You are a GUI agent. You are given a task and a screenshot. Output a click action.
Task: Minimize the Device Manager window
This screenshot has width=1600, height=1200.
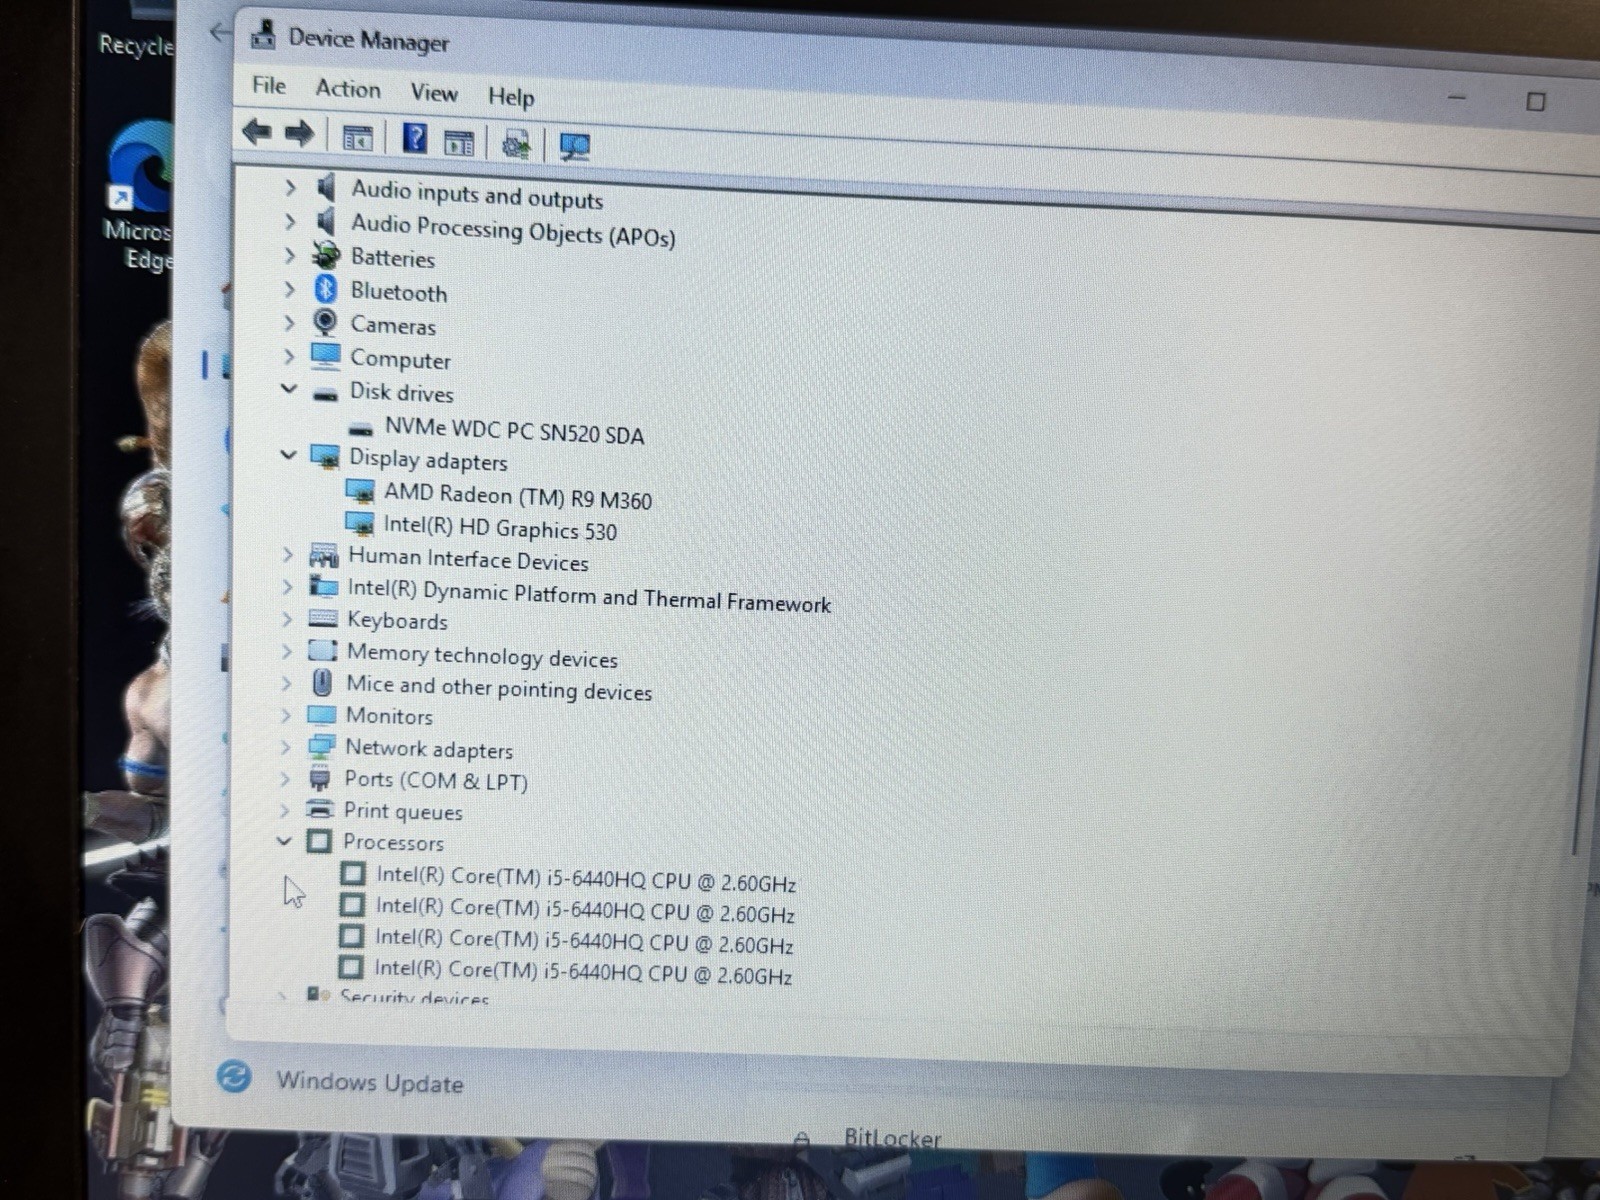[x=1457, y=98]
